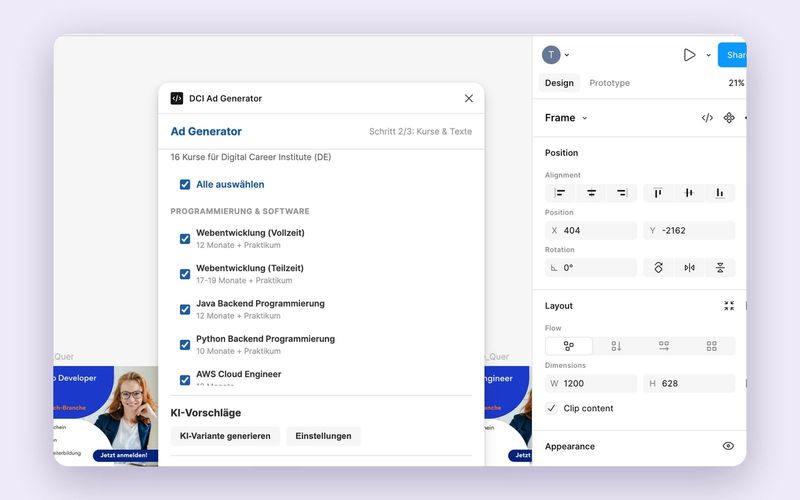Click the Appearance section heading
The image size is (800, 500).
point(570,446)
